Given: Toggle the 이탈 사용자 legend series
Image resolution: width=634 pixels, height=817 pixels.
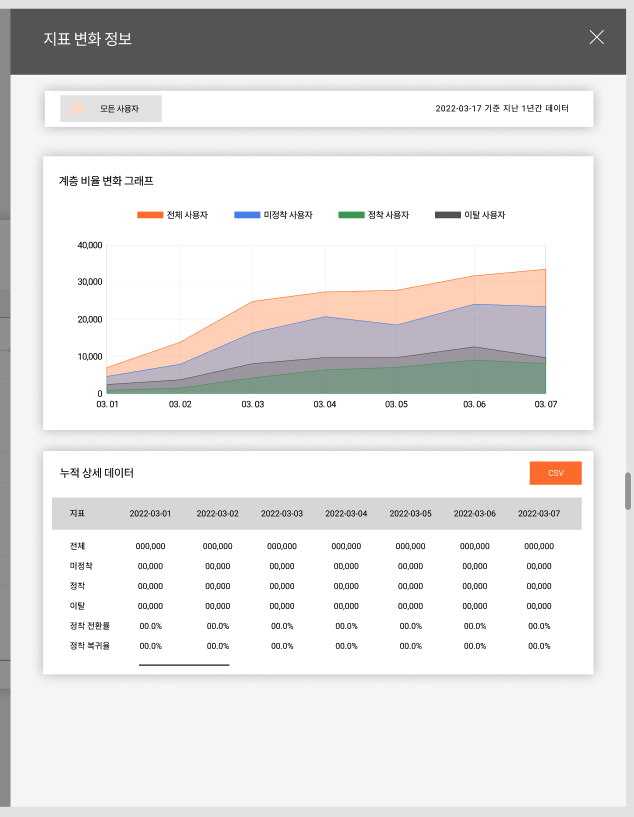Looking at the screenshot, I should click(x=470, y=215).
